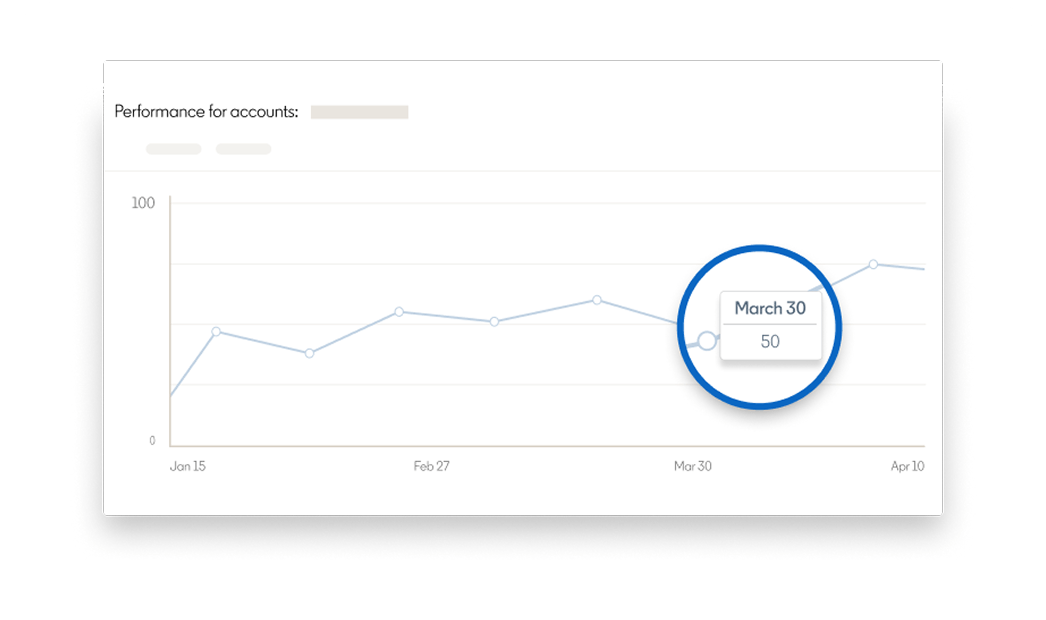
Task: Click the highest data point near Apr 10
Action: pos(873,264)
